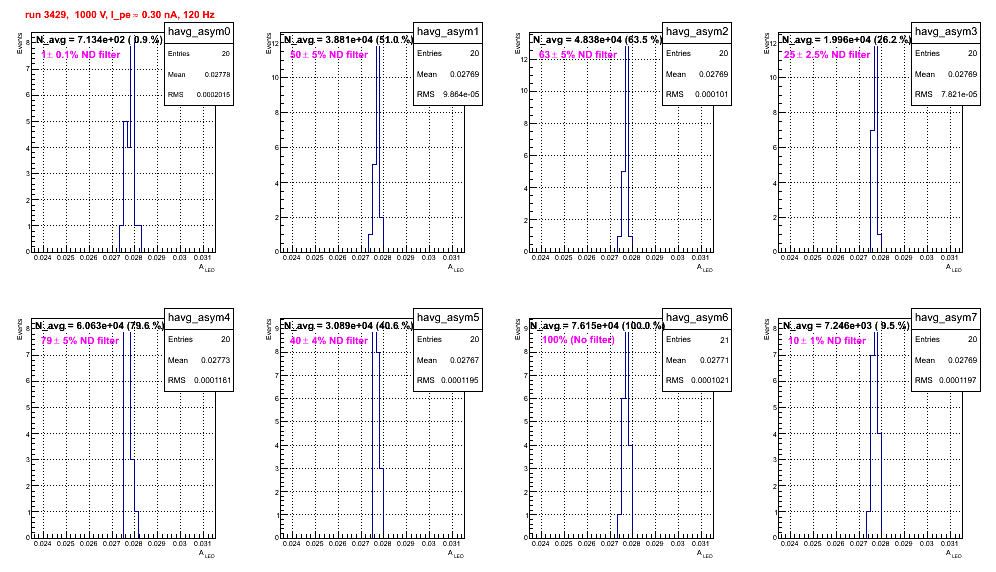Click the A_LED x-axis title under havg_asym5
Screen dimensions: 996x572
click(455, 554)
